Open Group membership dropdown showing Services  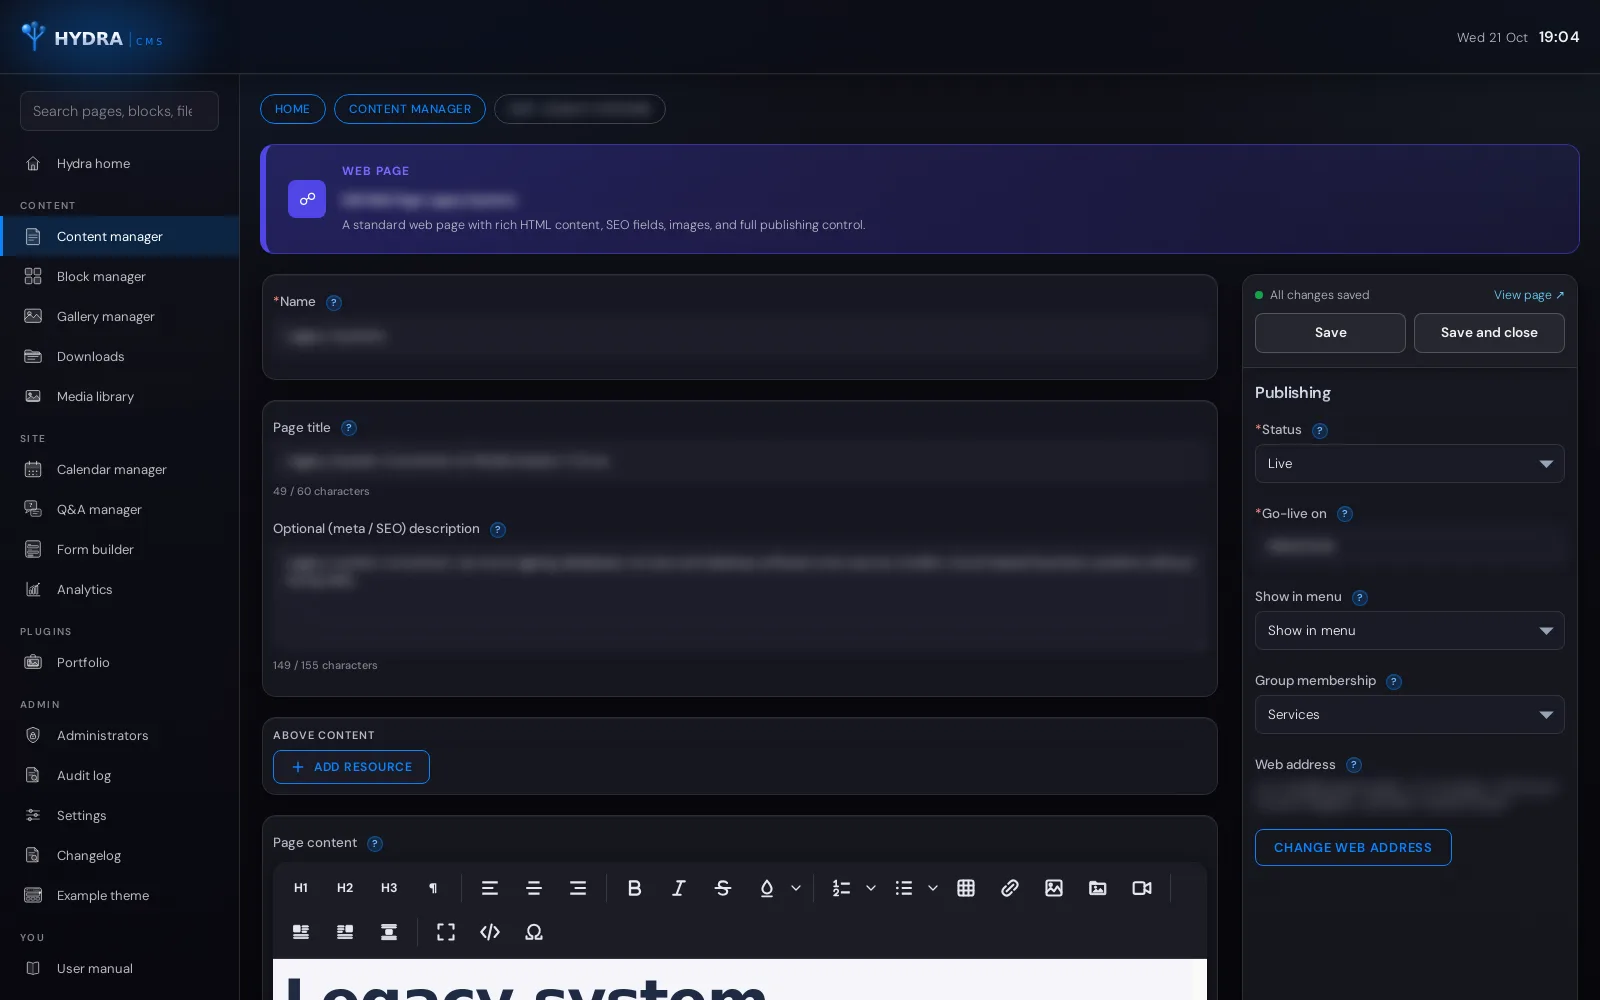point(1409,715)
